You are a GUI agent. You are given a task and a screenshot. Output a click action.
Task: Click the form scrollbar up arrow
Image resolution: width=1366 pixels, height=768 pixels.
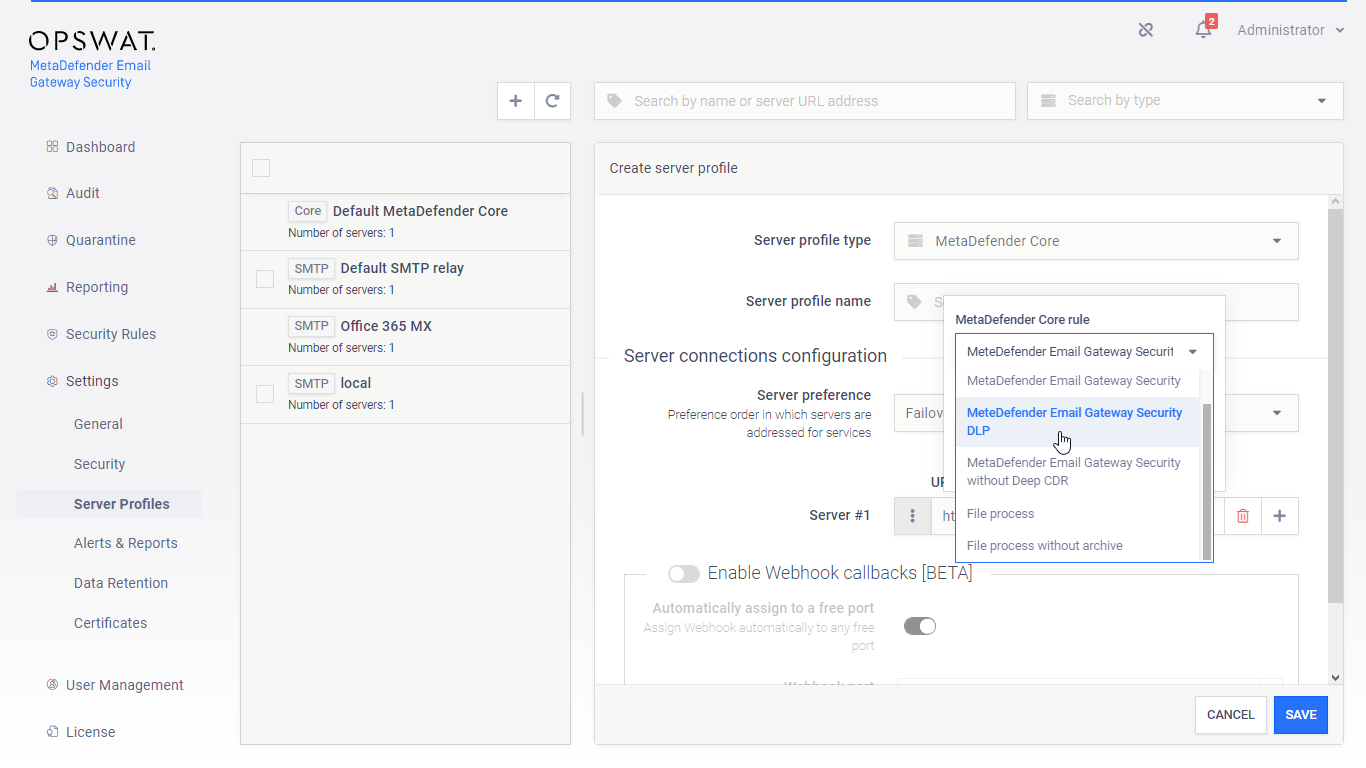[1335, 202]
